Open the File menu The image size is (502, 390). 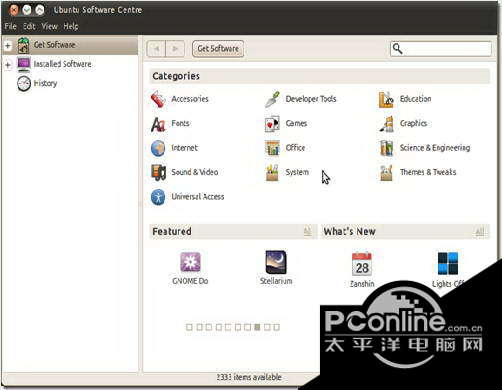click(10, 26)
